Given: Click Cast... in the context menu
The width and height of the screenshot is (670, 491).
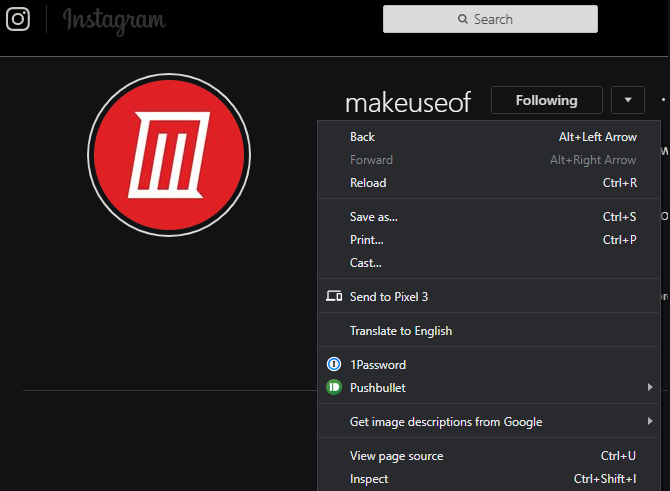Looking at the screenshot, I should coord(365,263).
